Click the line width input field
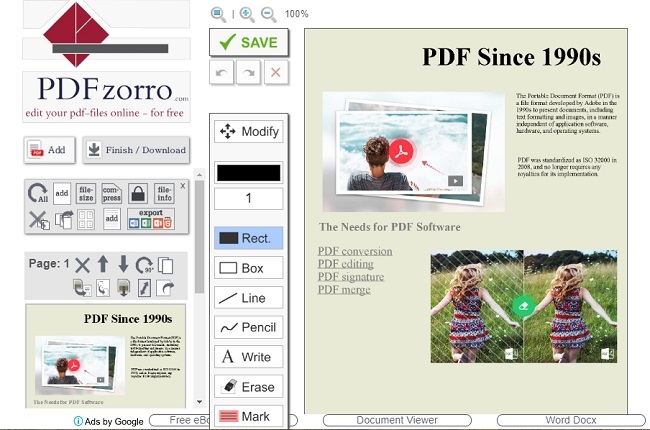 pos(248,199)
